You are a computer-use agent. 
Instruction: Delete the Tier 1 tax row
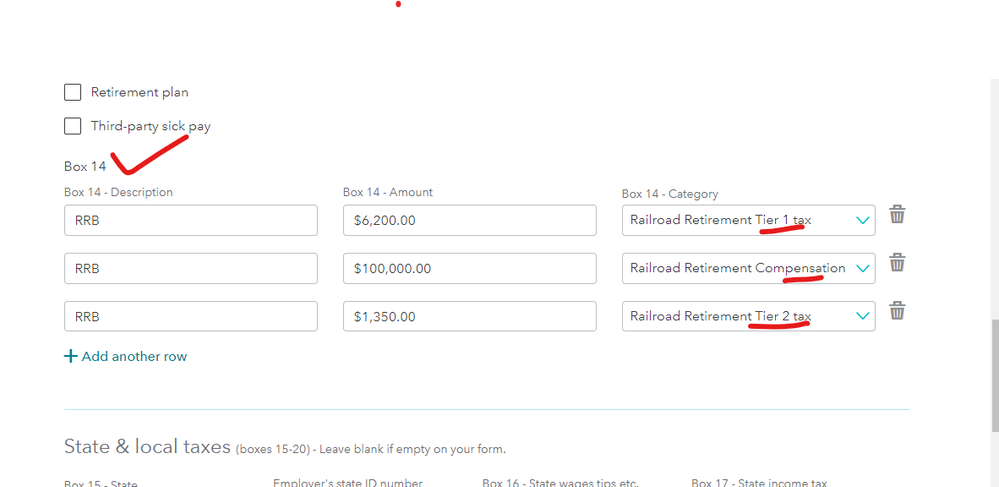(898, 215)
